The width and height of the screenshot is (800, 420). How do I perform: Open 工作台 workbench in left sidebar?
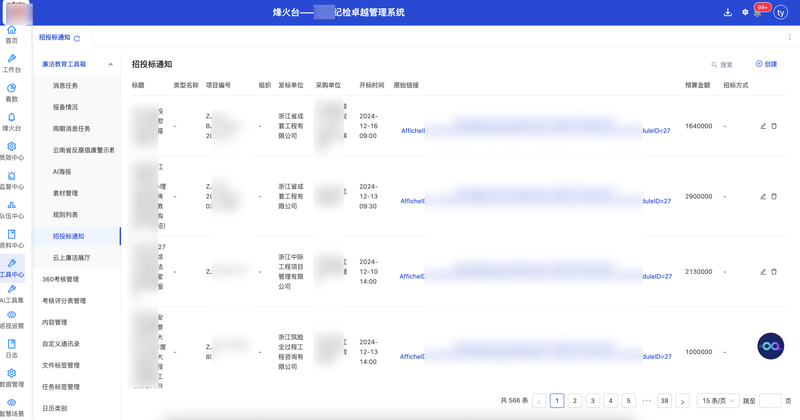[11, 63]
